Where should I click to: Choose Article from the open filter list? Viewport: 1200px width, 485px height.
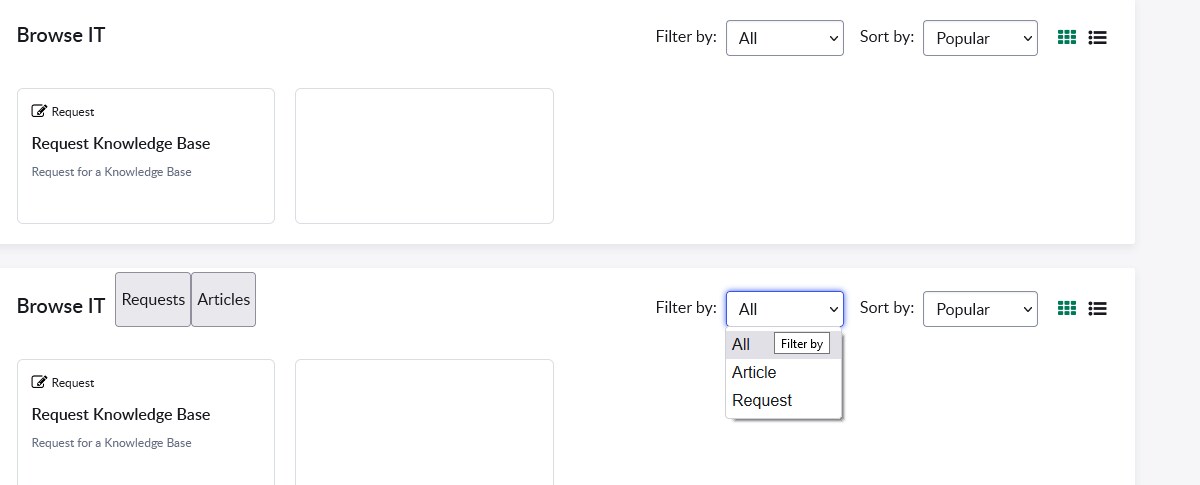point(754,372)
